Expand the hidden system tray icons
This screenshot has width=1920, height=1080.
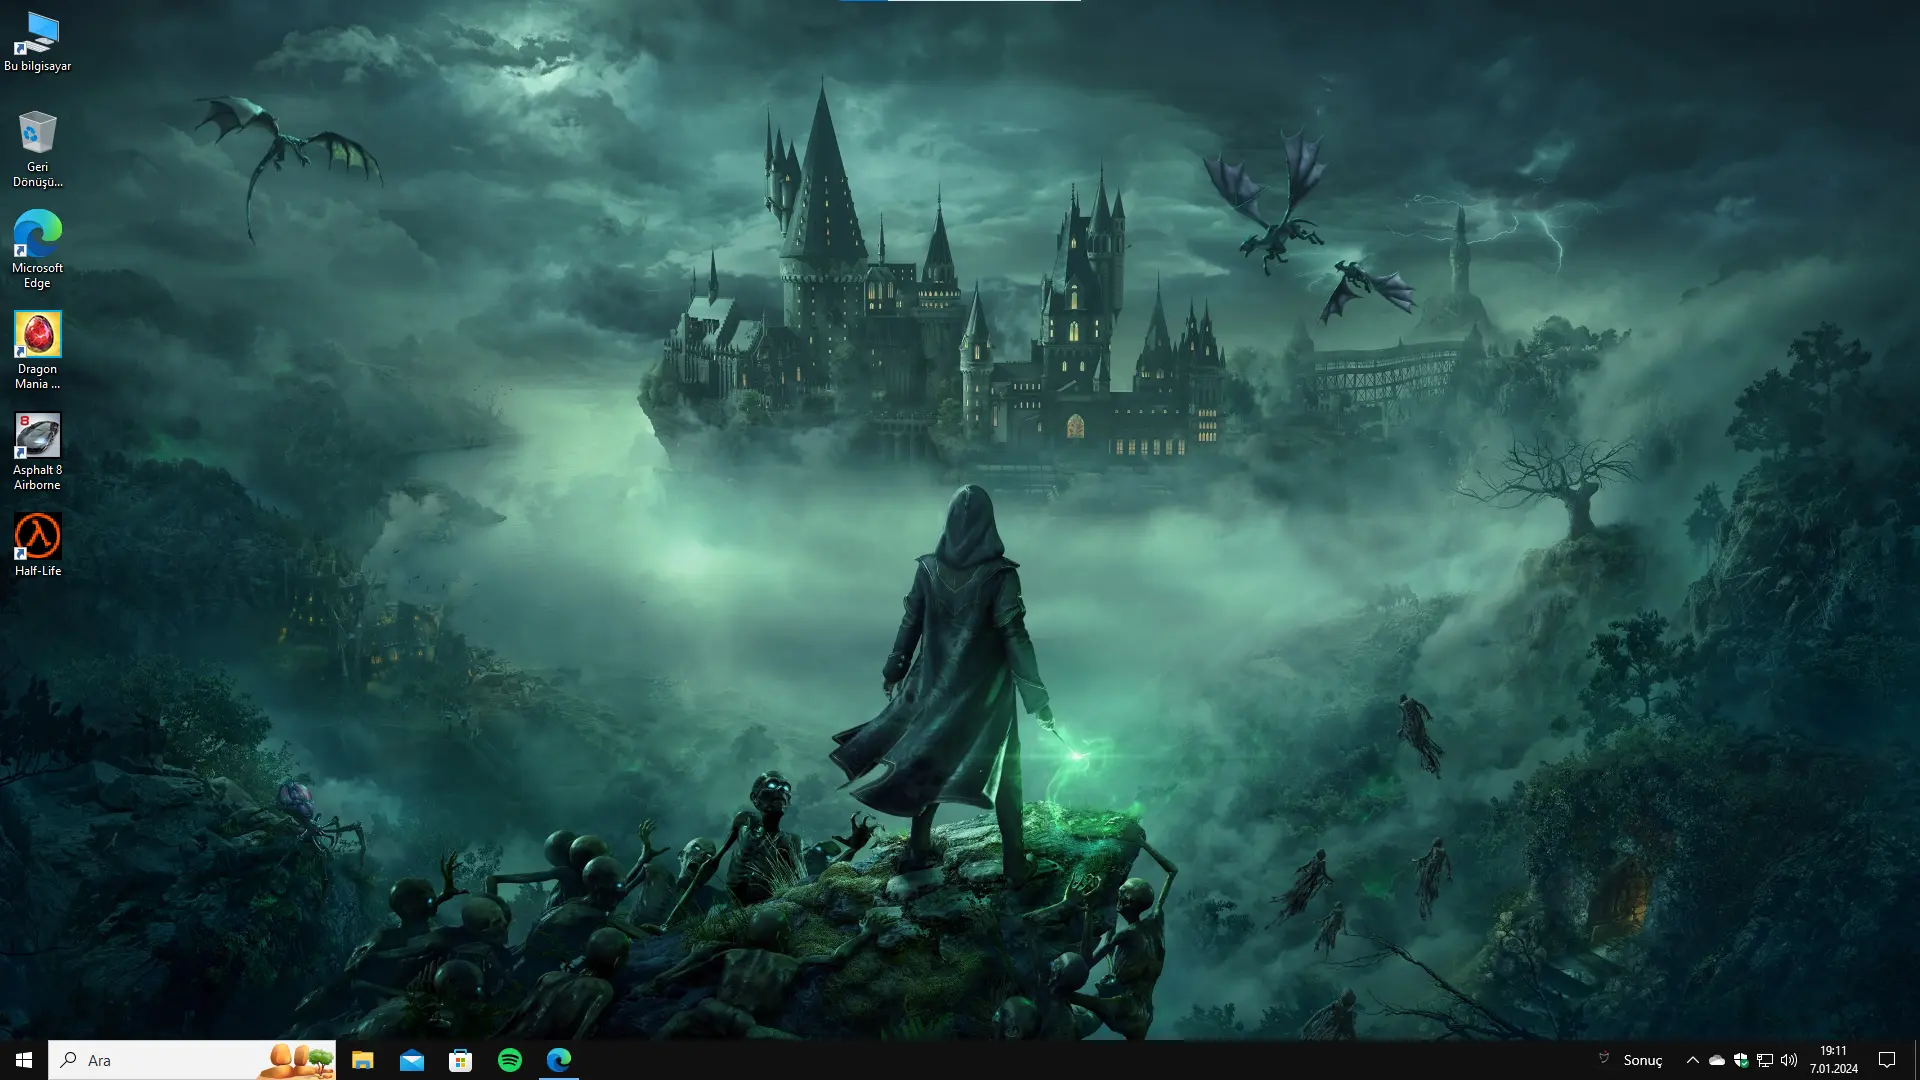pyautogui.click(x=1692, y=1060)
